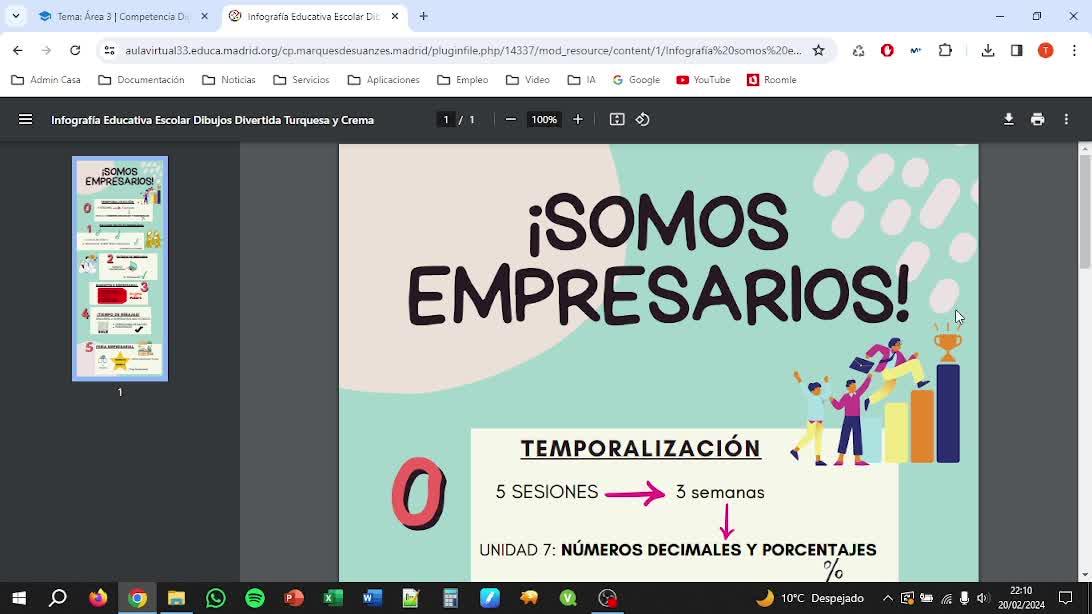Print the PDF document
The height and width of the screenshot is (614, 1092).
1038,120
